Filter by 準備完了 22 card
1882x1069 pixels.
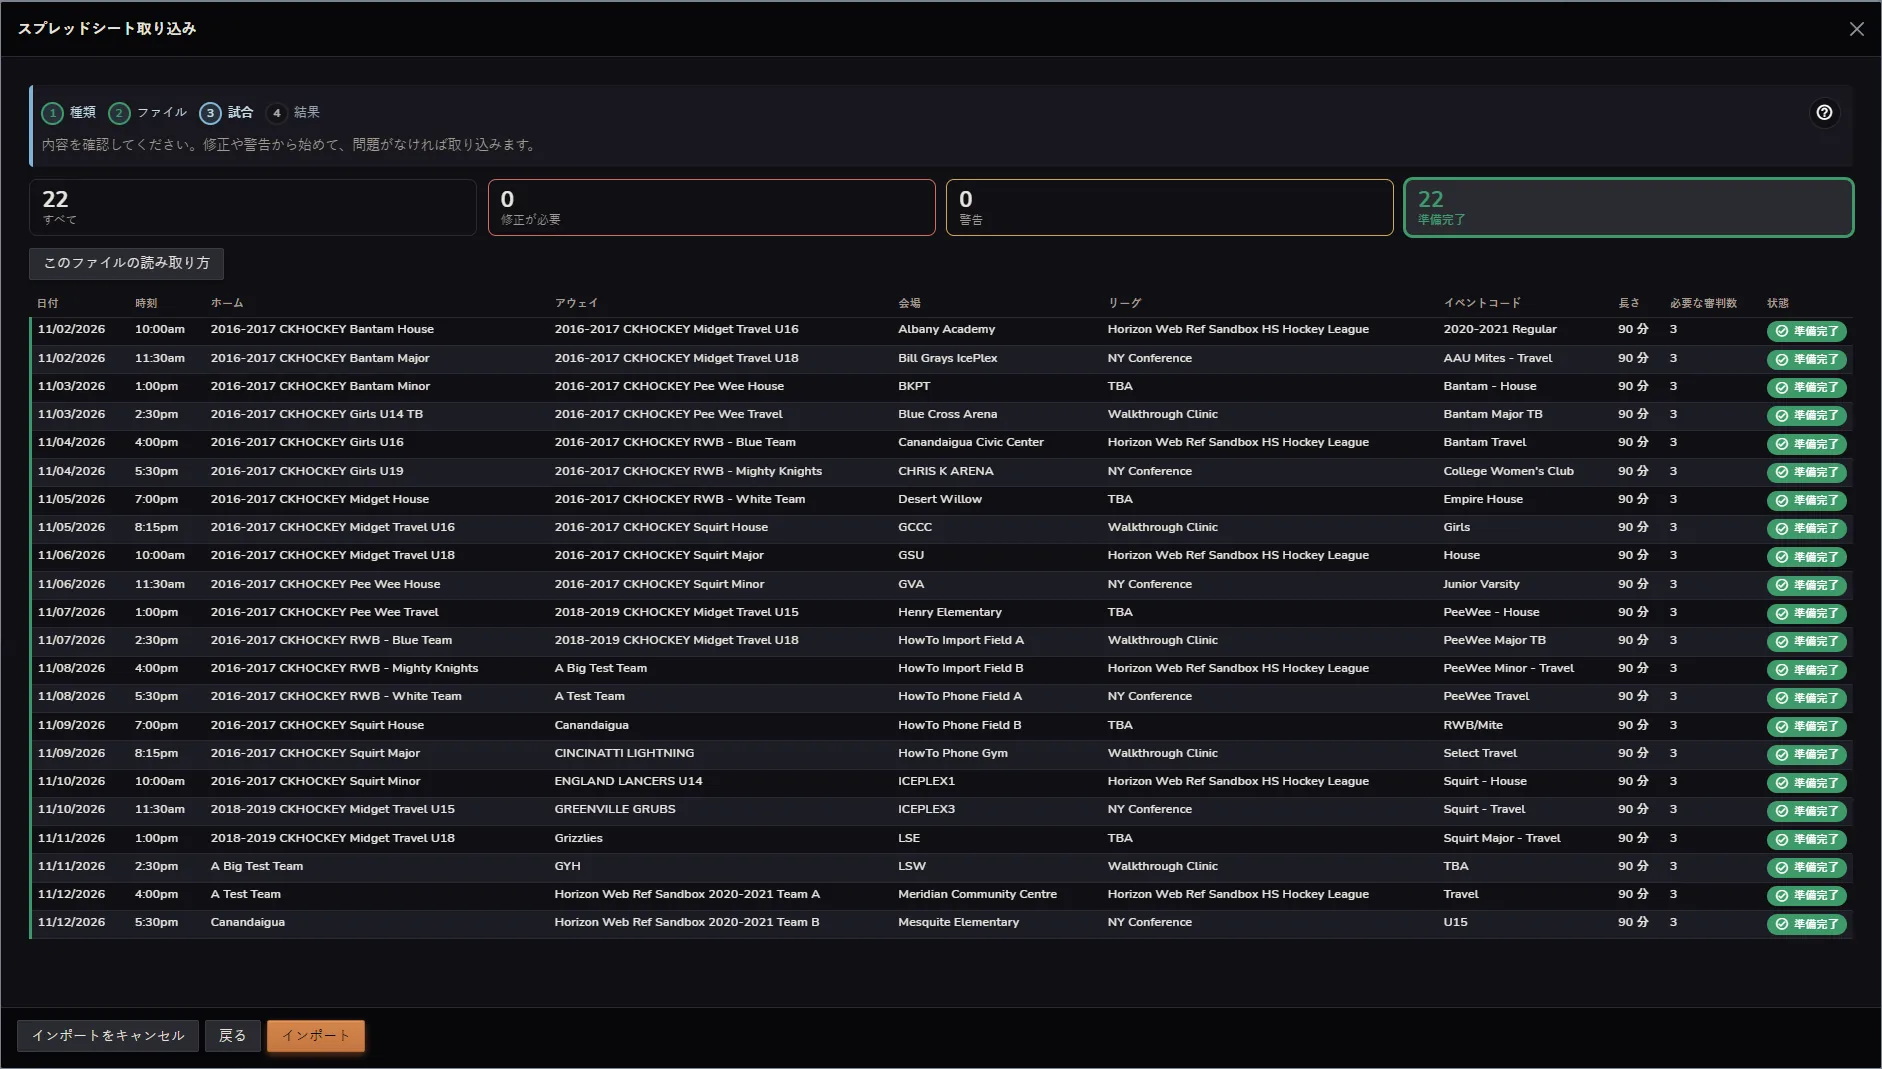[1628, 207]
